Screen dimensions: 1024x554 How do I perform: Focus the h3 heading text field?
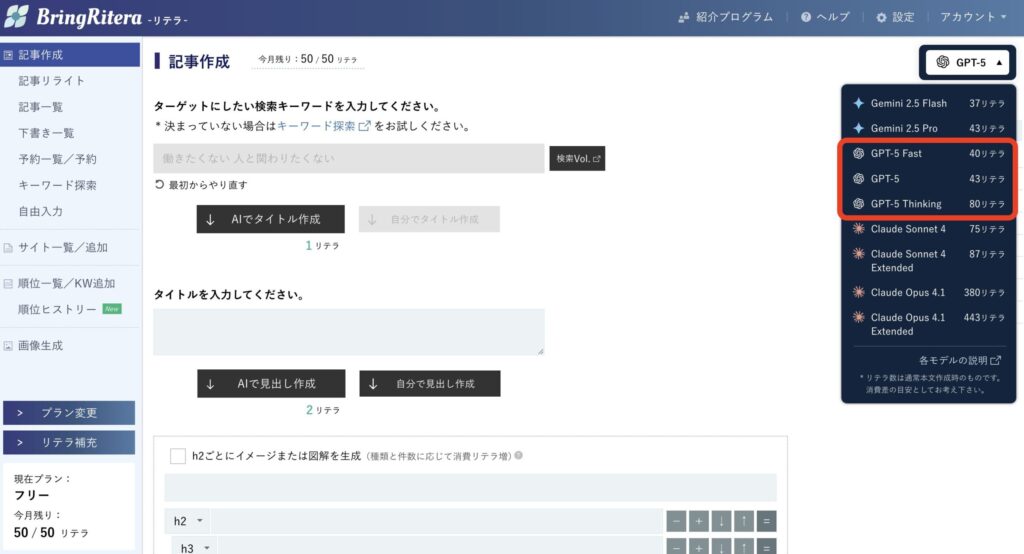[x=441, y=547]
